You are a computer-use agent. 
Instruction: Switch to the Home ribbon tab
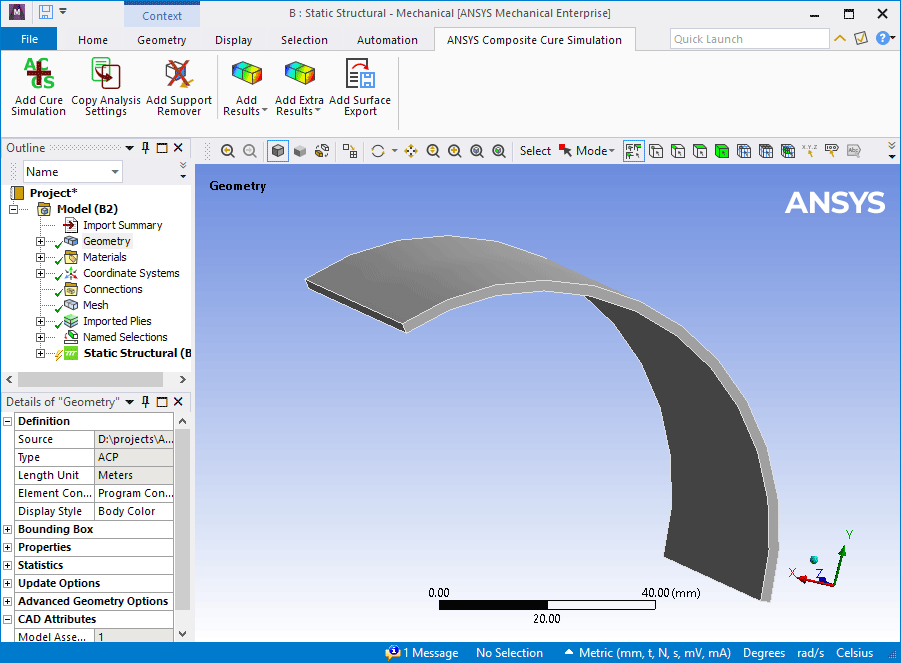(x=92, y=40)
